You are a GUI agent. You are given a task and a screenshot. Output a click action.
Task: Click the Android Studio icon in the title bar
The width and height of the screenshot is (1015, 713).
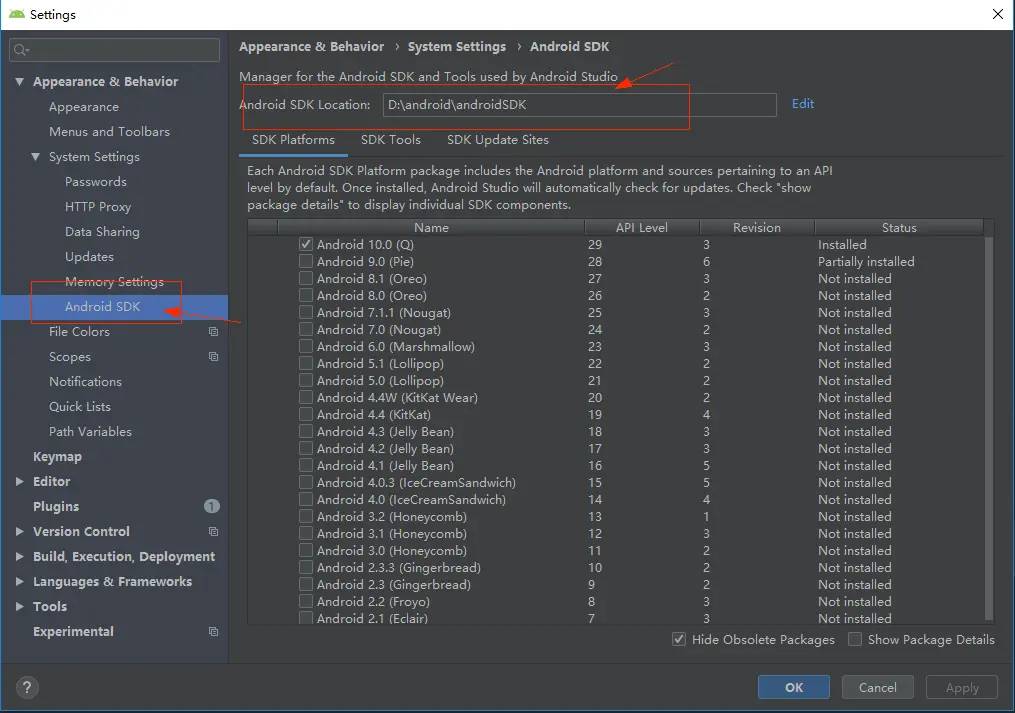coord(16,14)
